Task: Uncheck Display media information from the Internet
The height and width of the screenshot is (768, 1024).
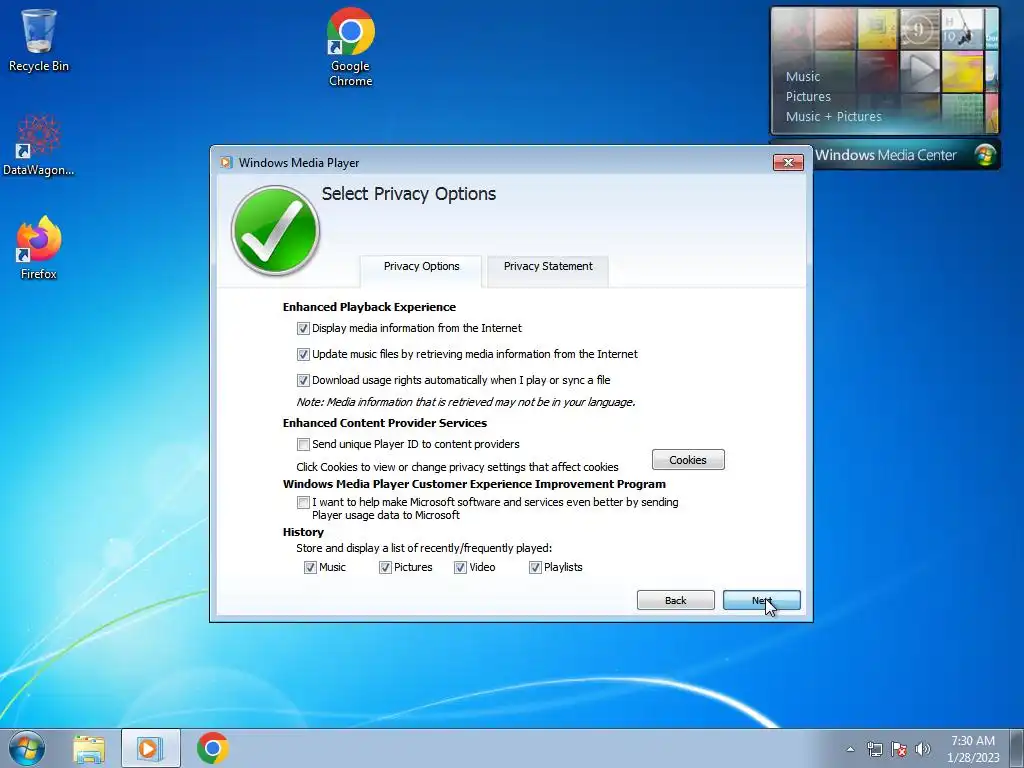Action: coord(303,328)
